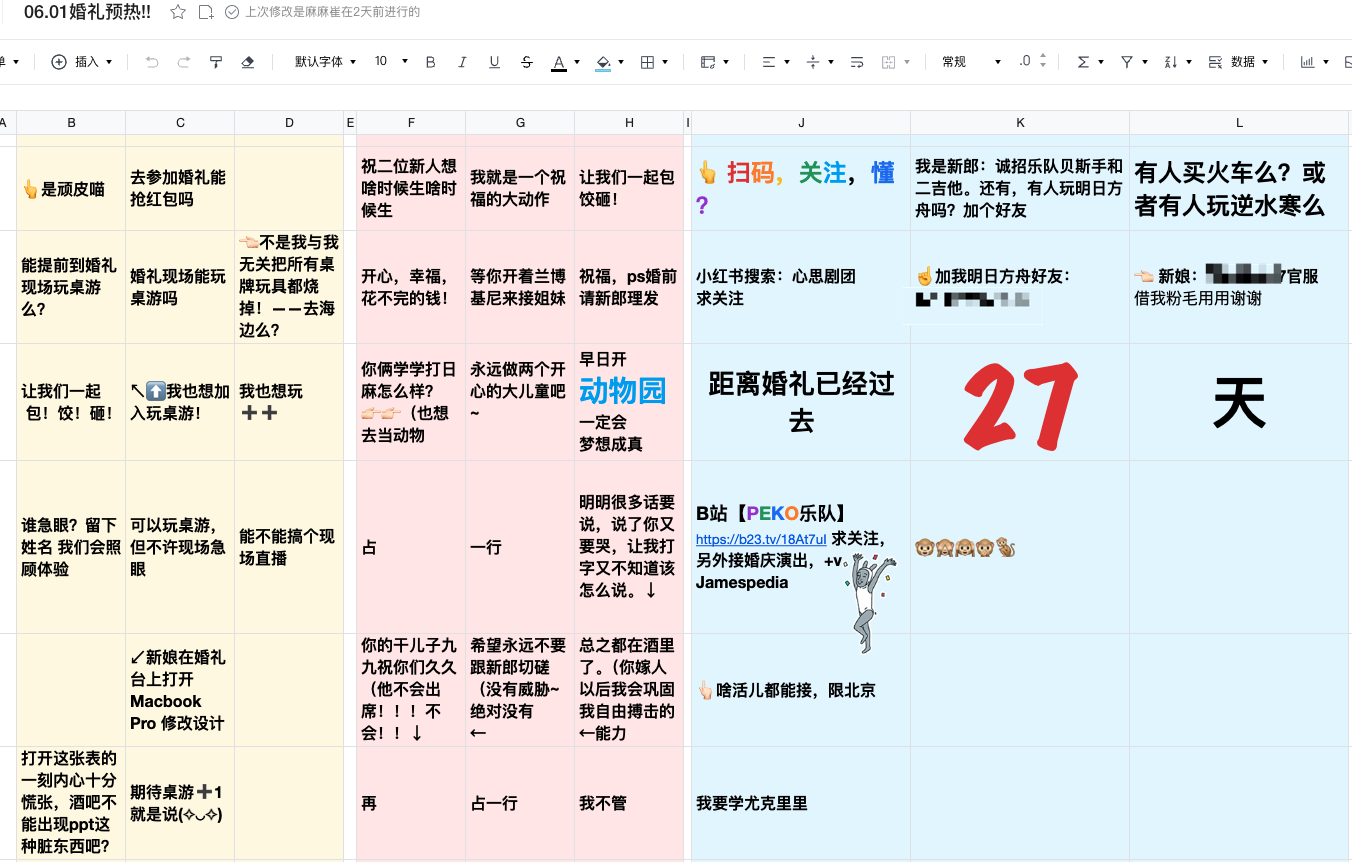Screen dimensions: 1352x862
Task: Click the sort A-Z icon
Action: [1171, 62]
